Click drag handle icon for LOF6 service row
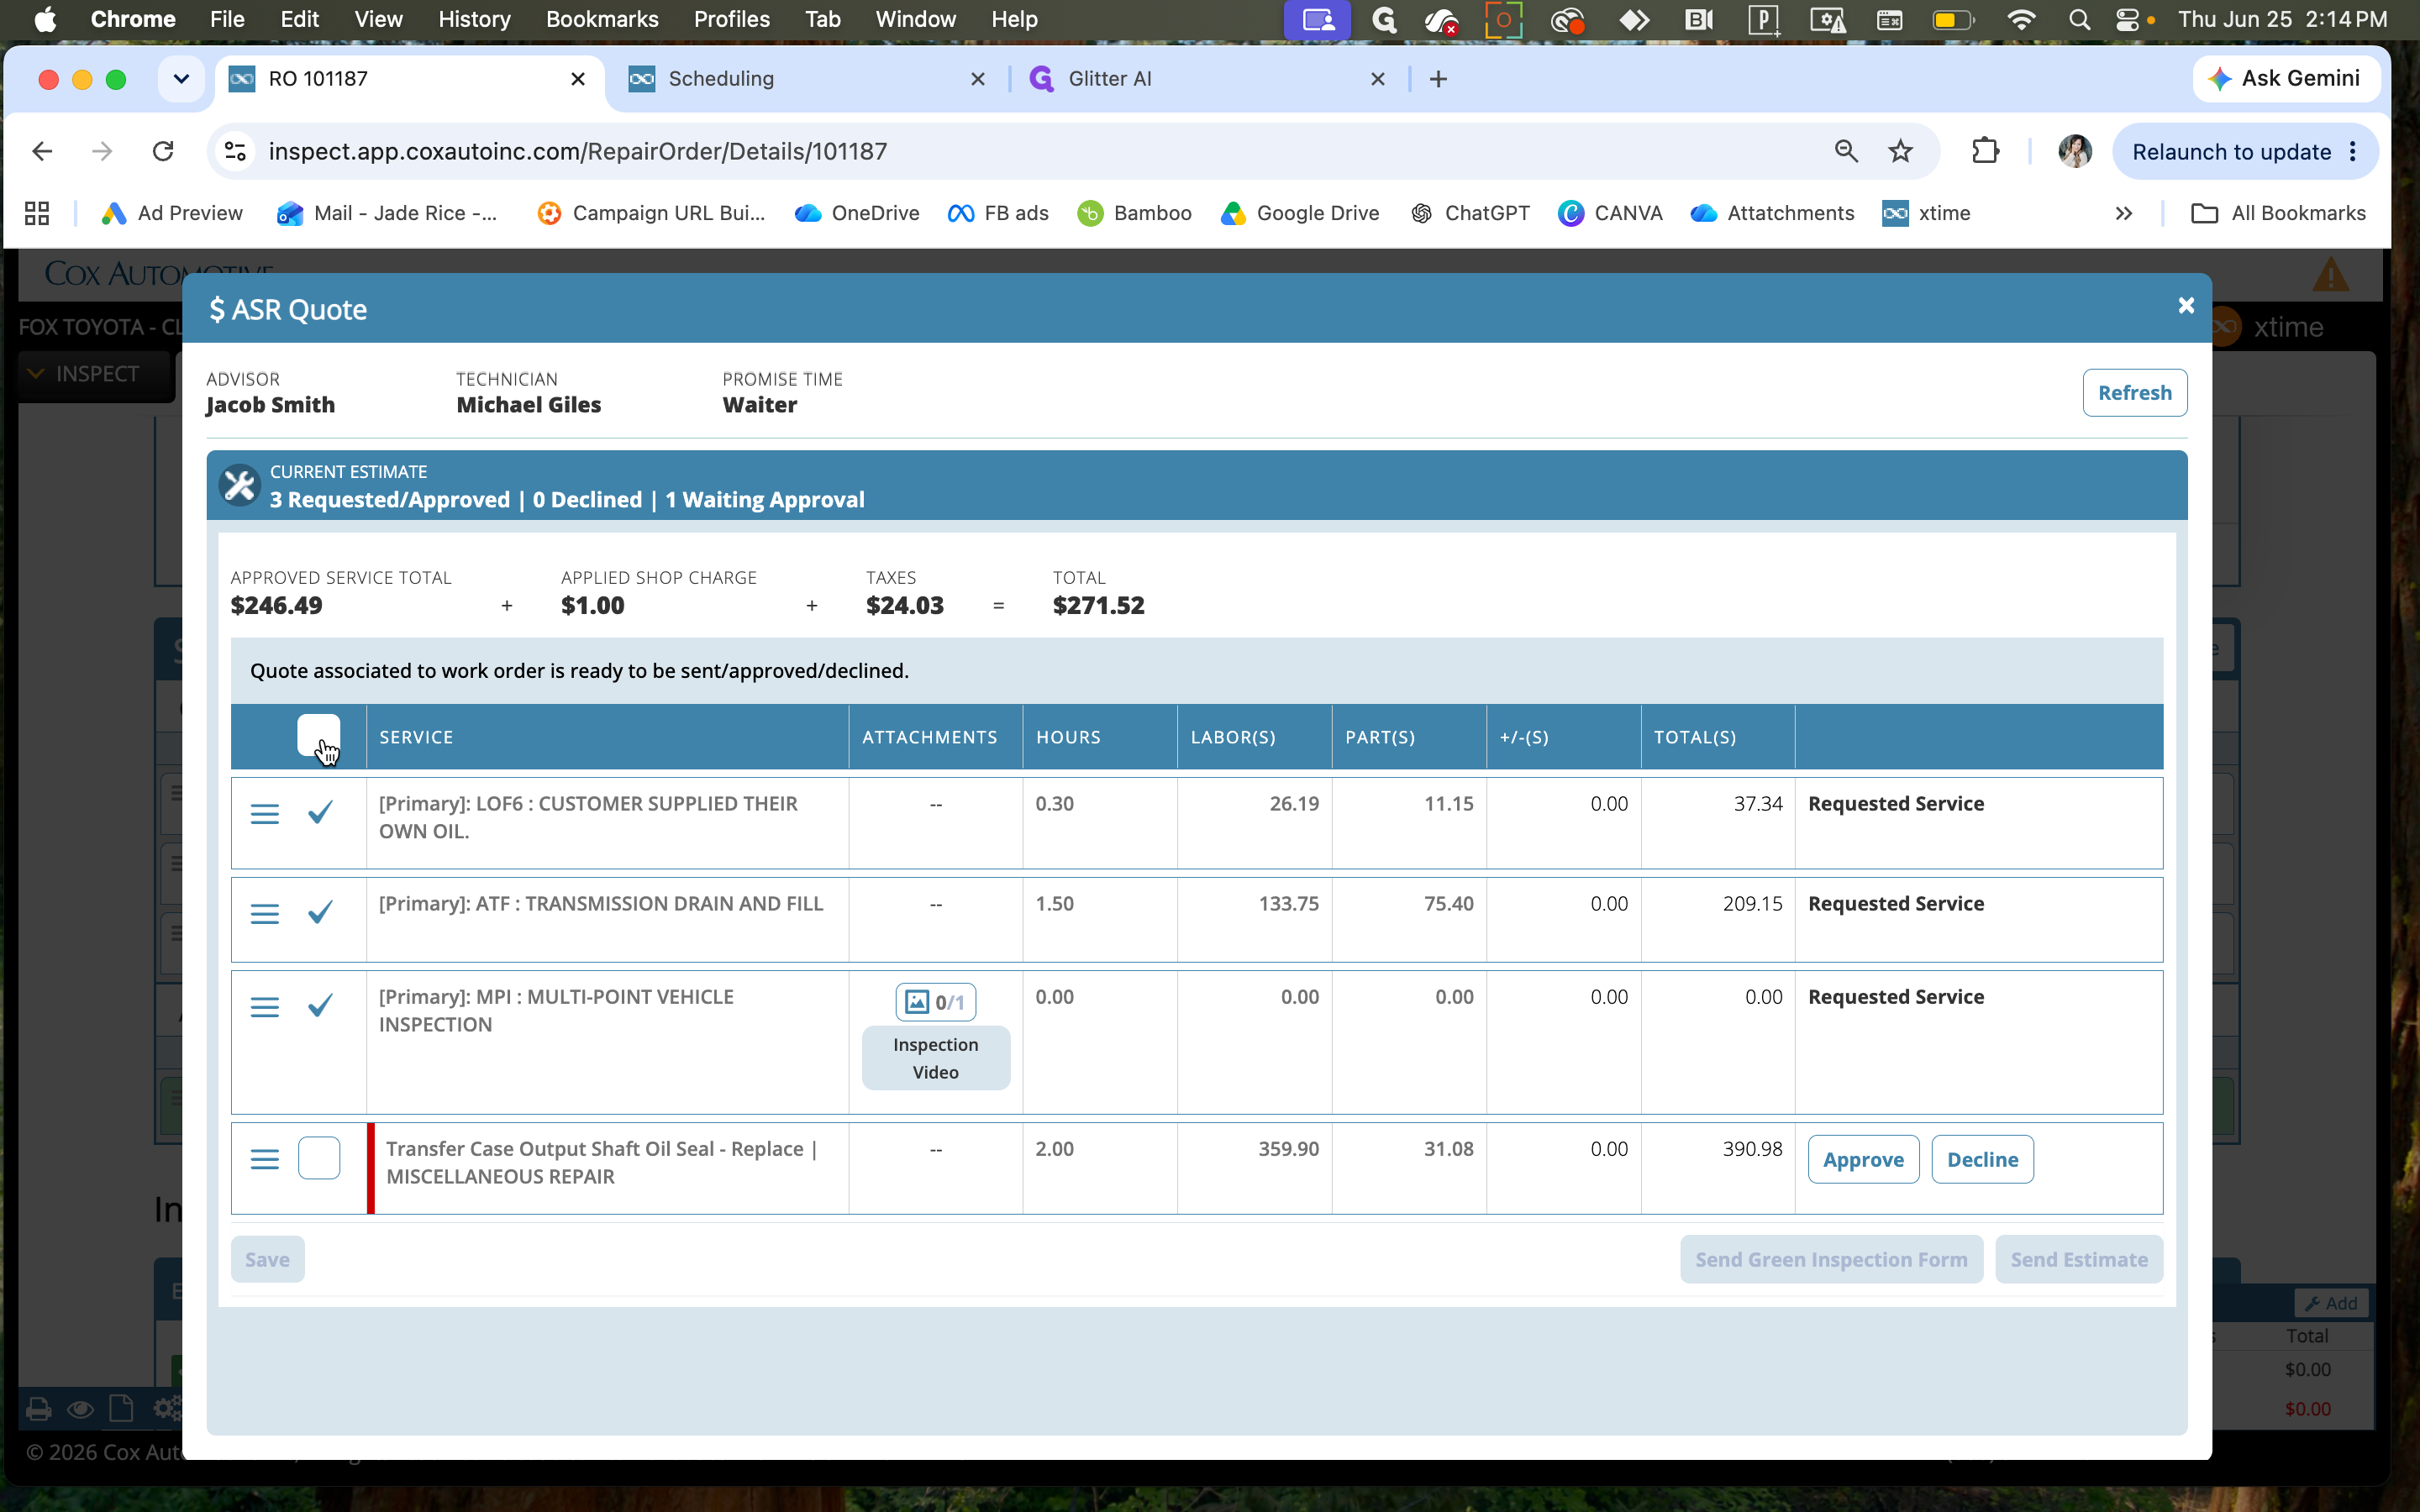The height and width of the screenshot is (1512, 2420). 264,814
